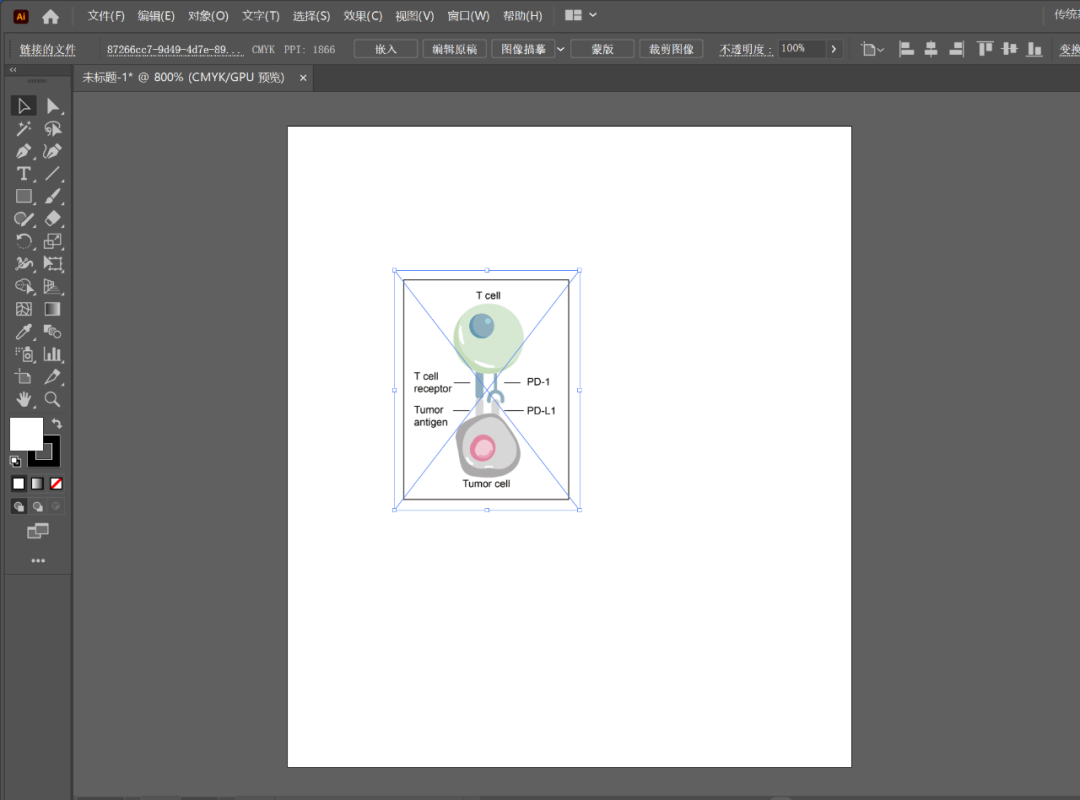The height and width of the screenshot is (800, 1080).
Task: Click the white fill color swatch
Action: tap(26, 434)
